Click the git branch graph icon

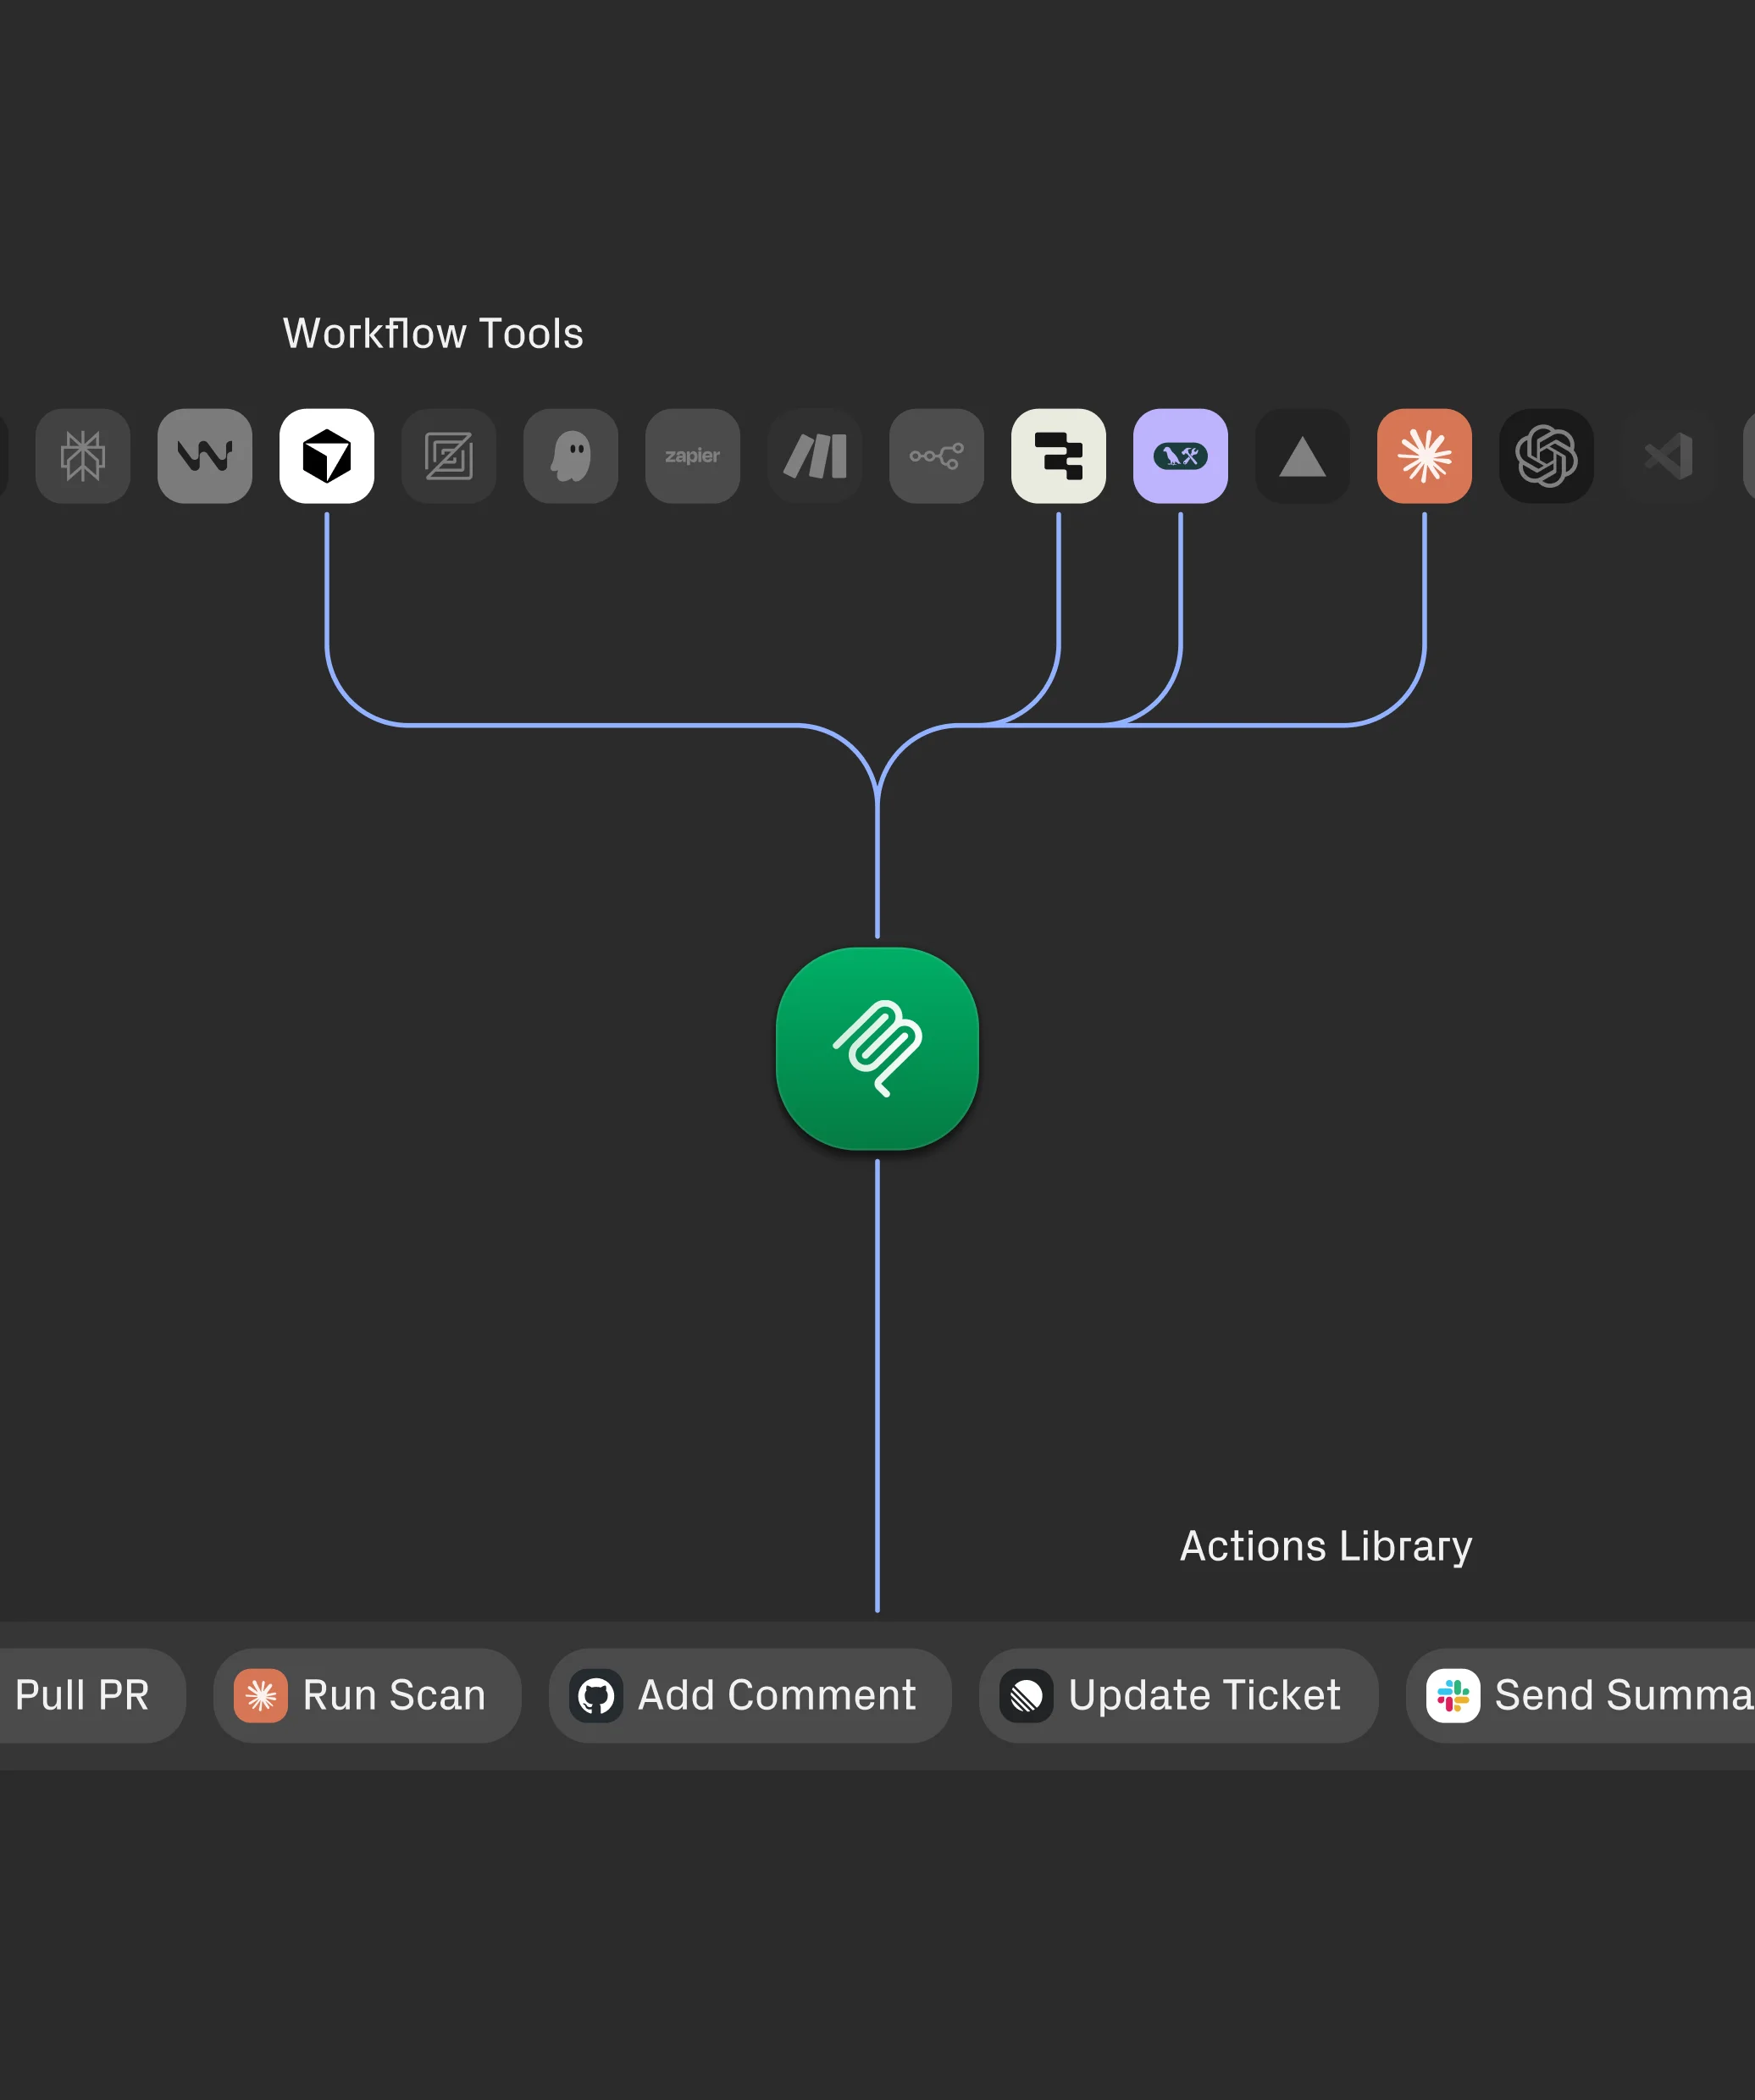point(936,456)
